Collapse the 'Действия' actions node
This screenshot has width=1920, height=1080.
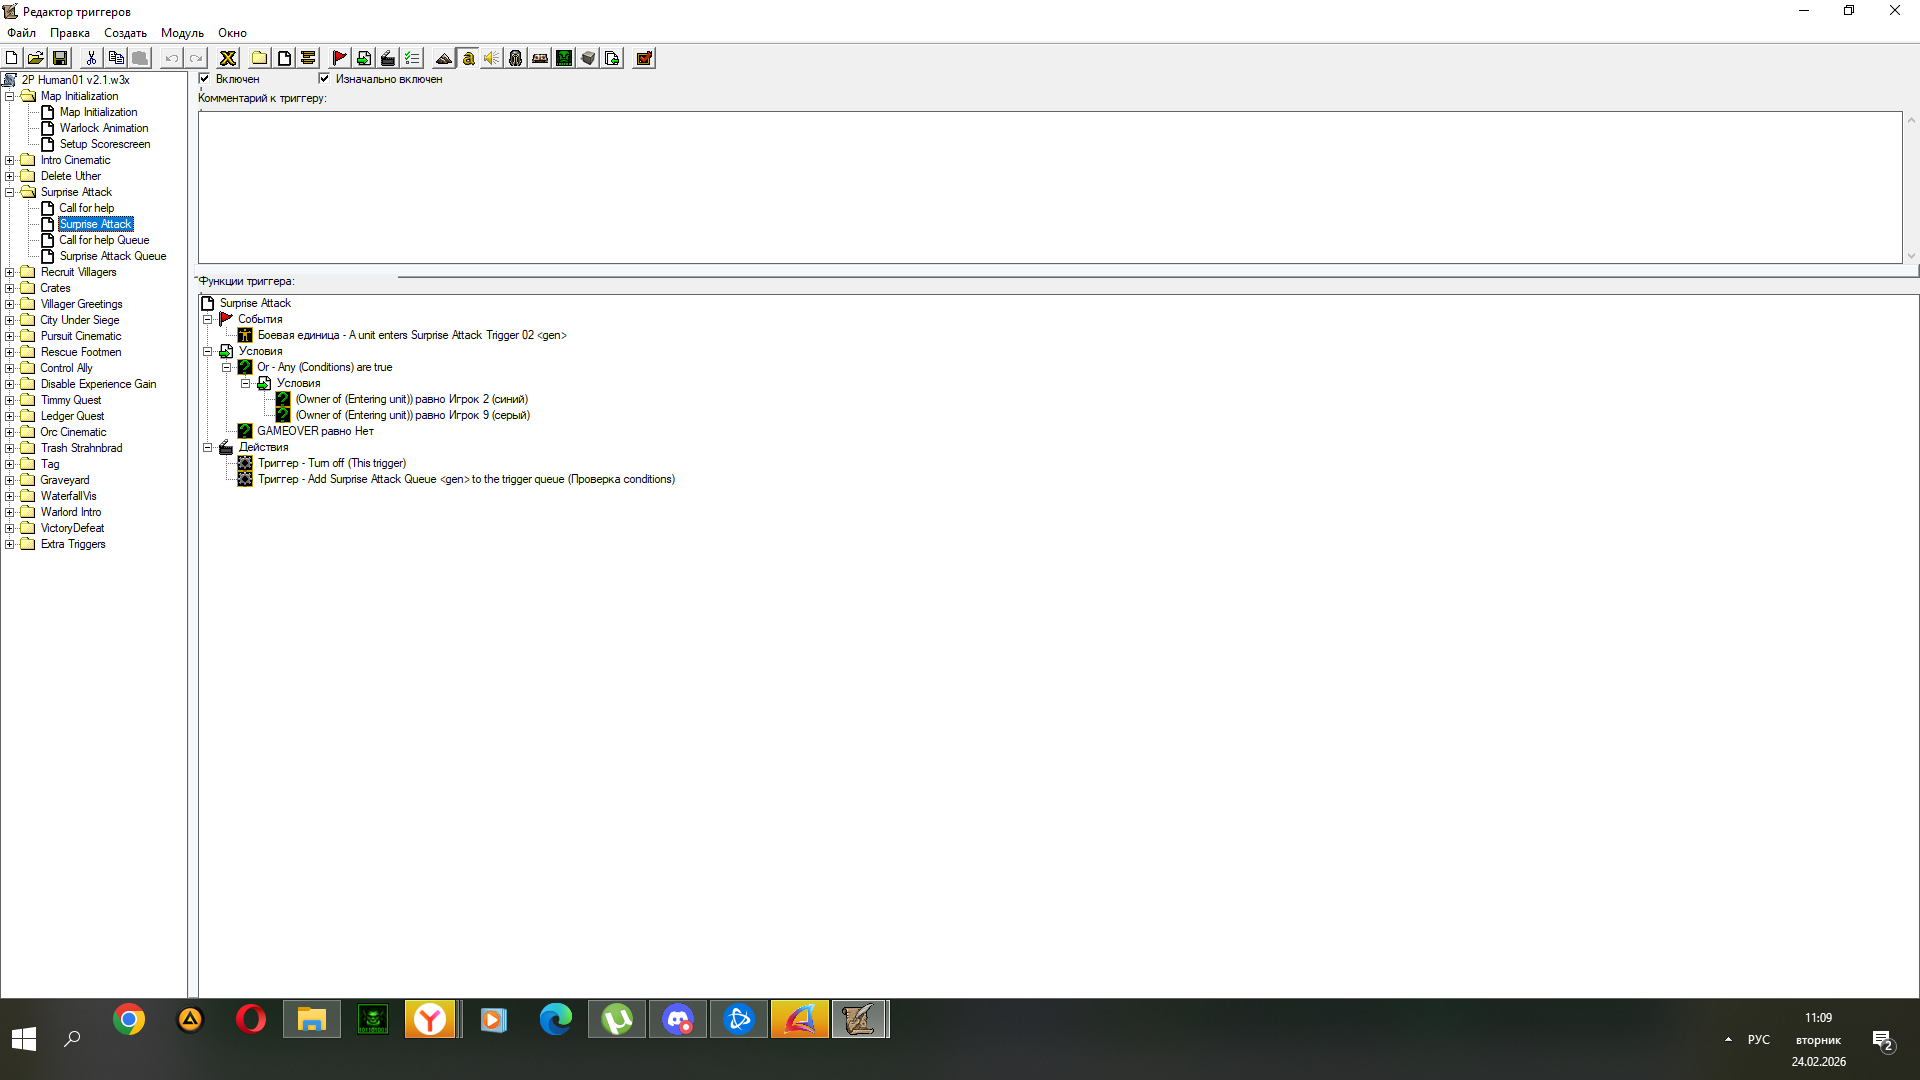(208, 447)
